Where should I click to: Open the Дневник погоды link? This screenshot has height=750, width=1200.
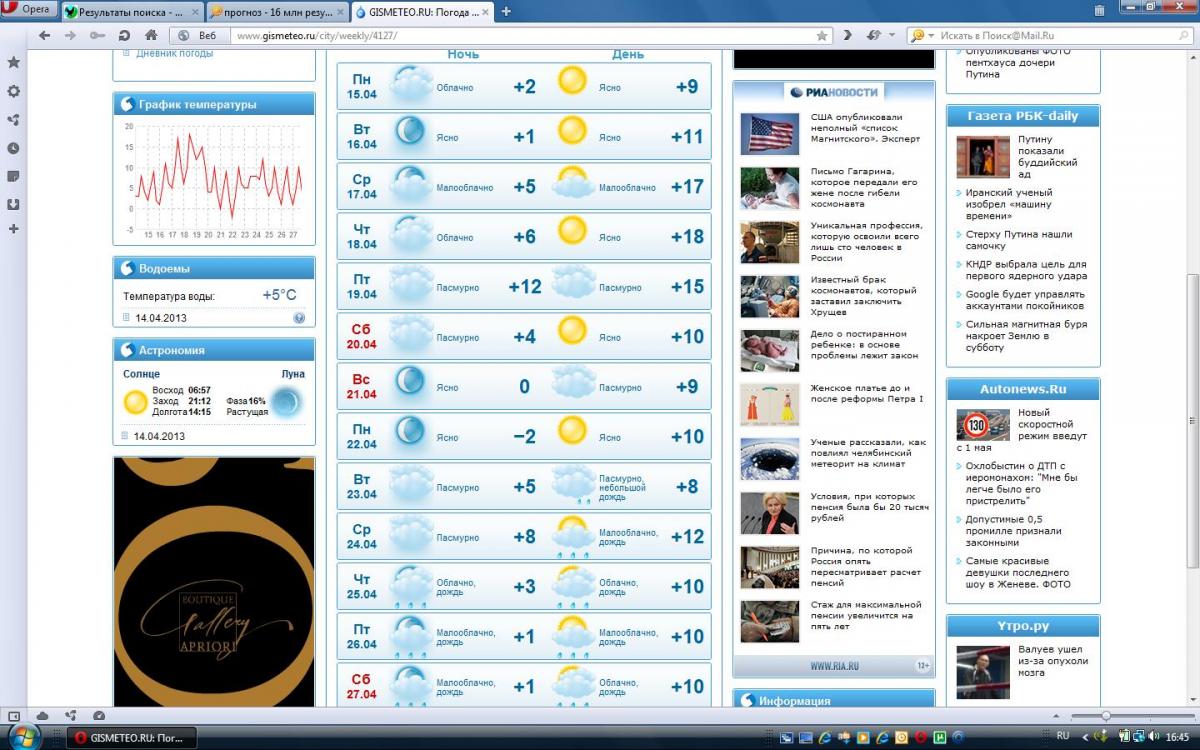coord(174,53)
